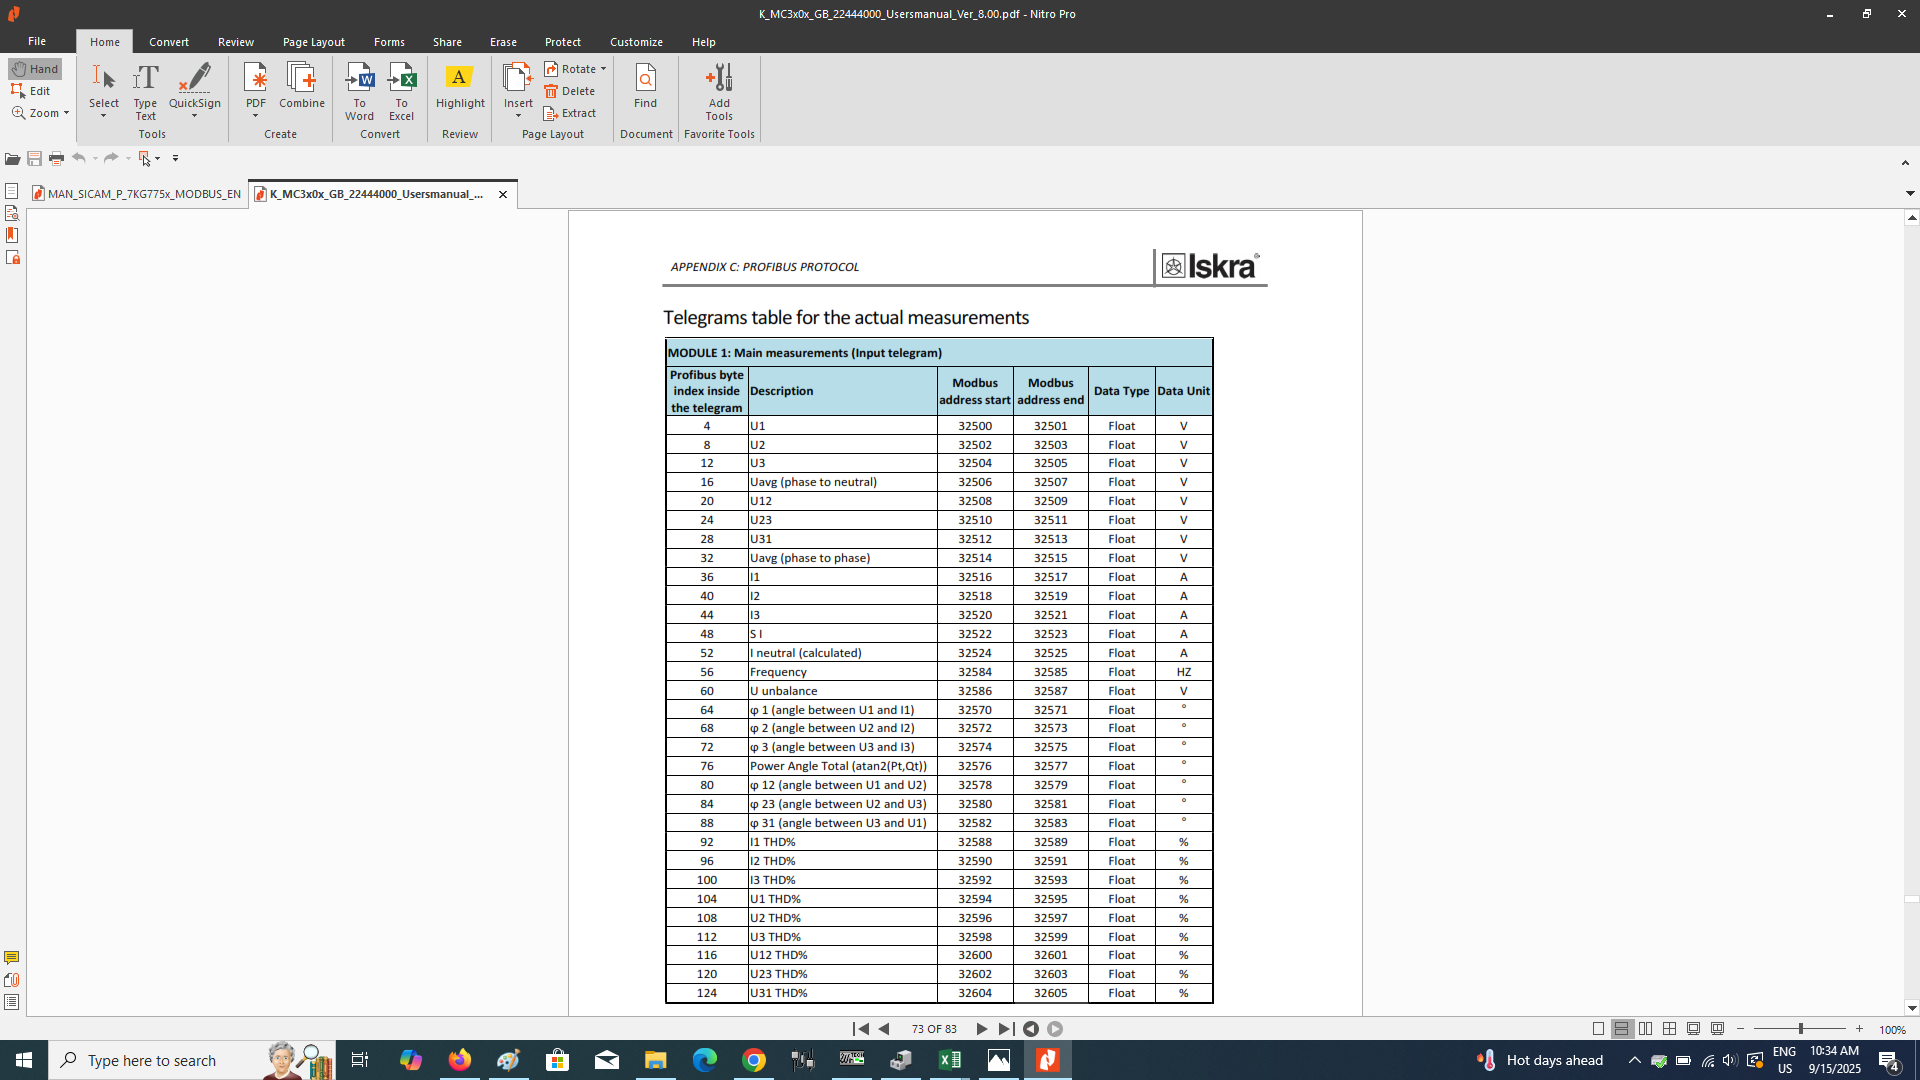
Task: Expand the Insert pages dropdown
Action: [x=518, y=116]
